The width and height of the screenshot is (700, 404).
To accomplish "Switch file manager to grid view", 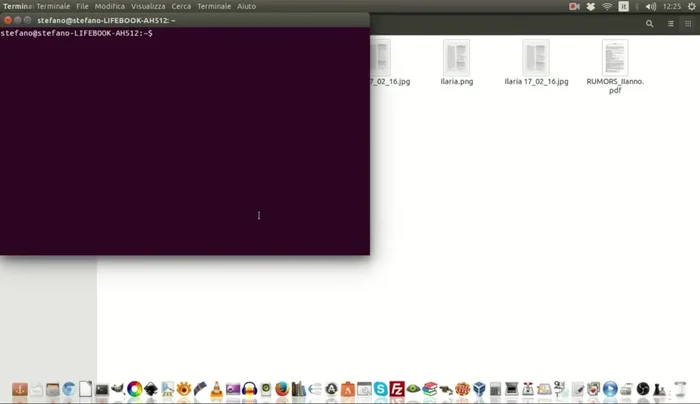I will point(688,24).
